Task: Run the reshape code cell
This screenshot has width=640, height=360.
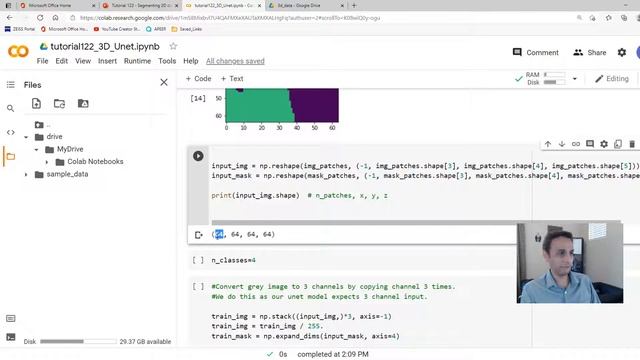Action: [198, 156]
